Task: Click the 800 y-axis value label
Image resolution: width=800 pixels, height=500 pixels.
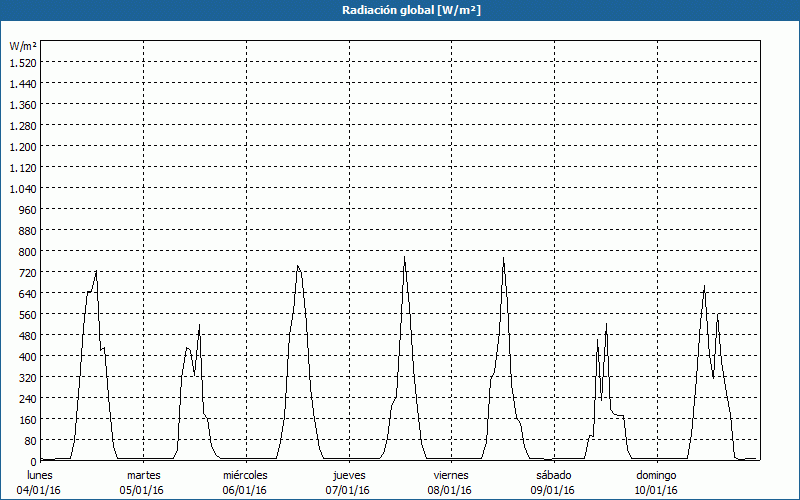Action: click(x=27, y=251)
